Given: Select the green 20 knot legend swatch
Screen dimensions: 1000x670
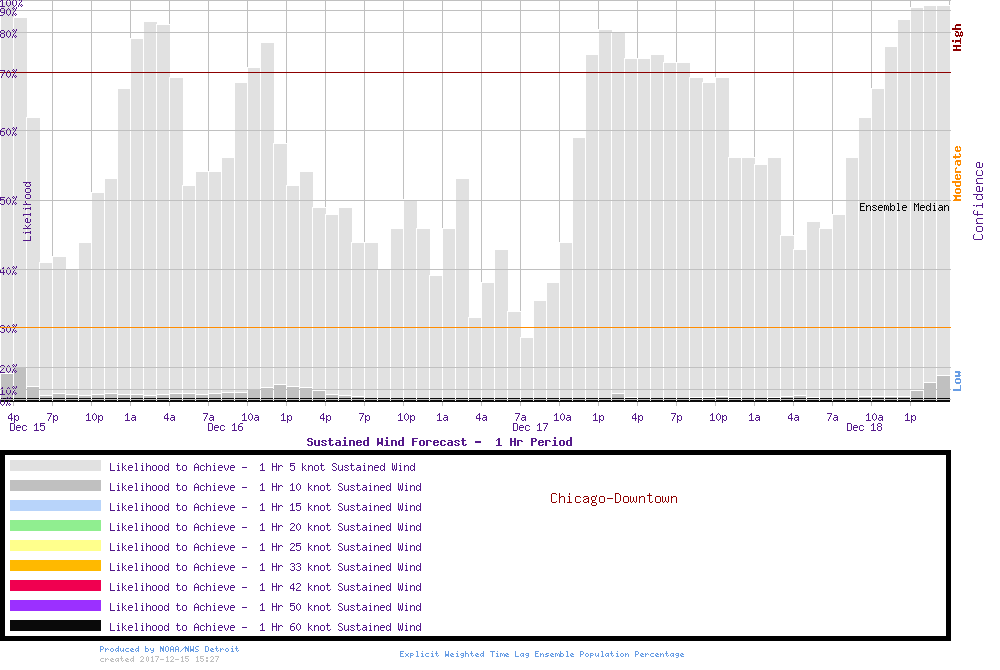Looking at the screenshot, I should 55,526.
